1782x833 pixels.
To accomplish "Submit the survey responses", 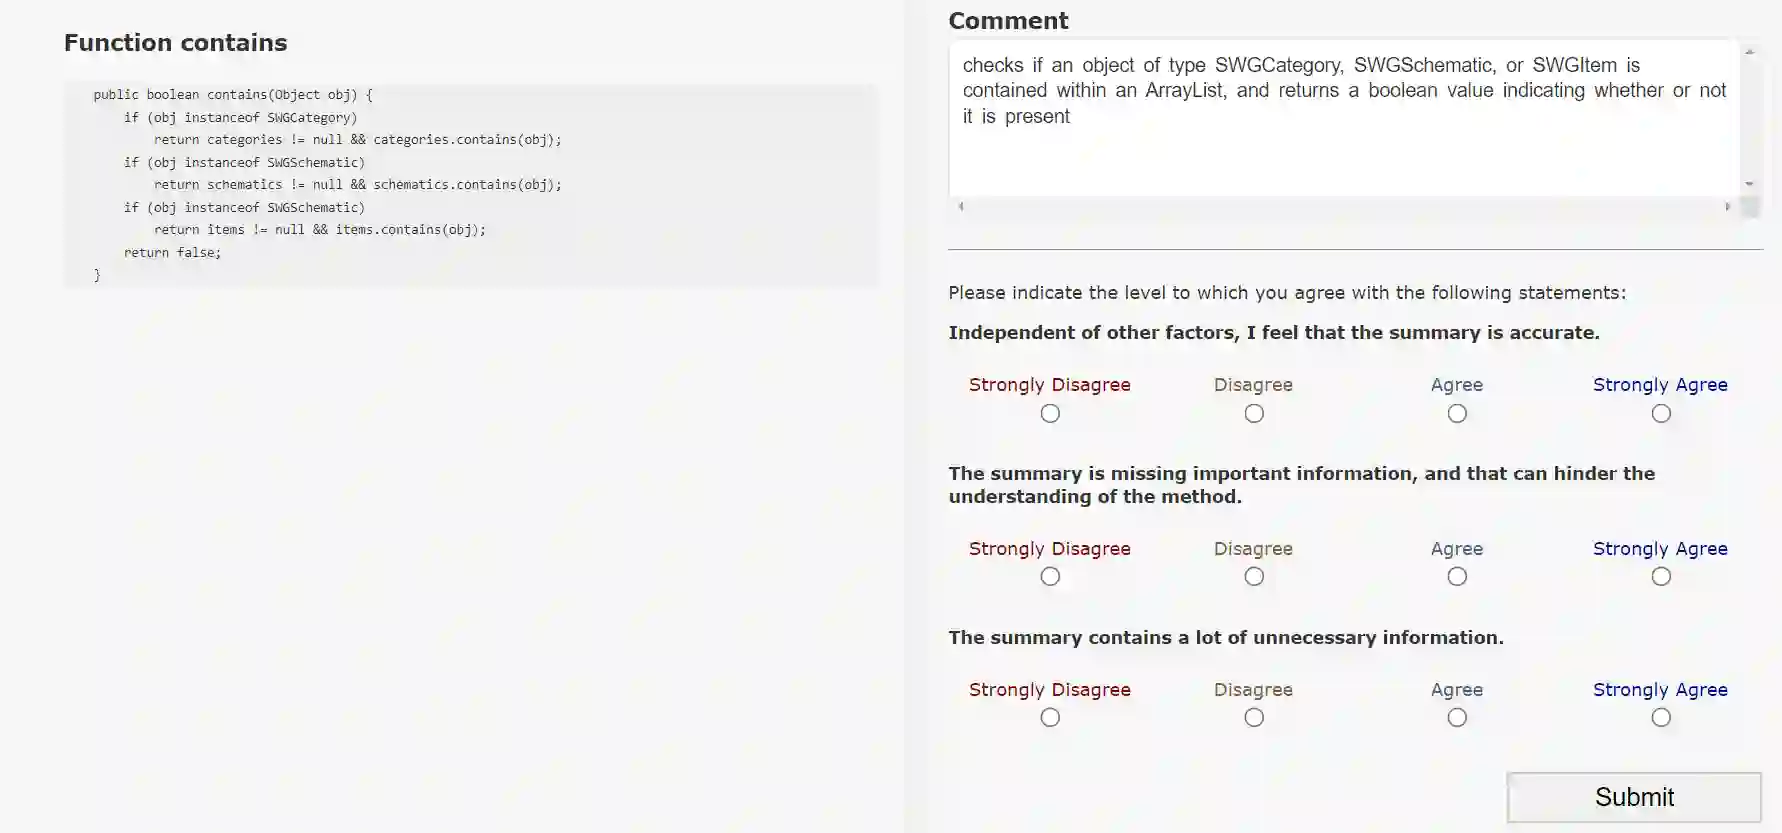I will tap(1634, 797).
